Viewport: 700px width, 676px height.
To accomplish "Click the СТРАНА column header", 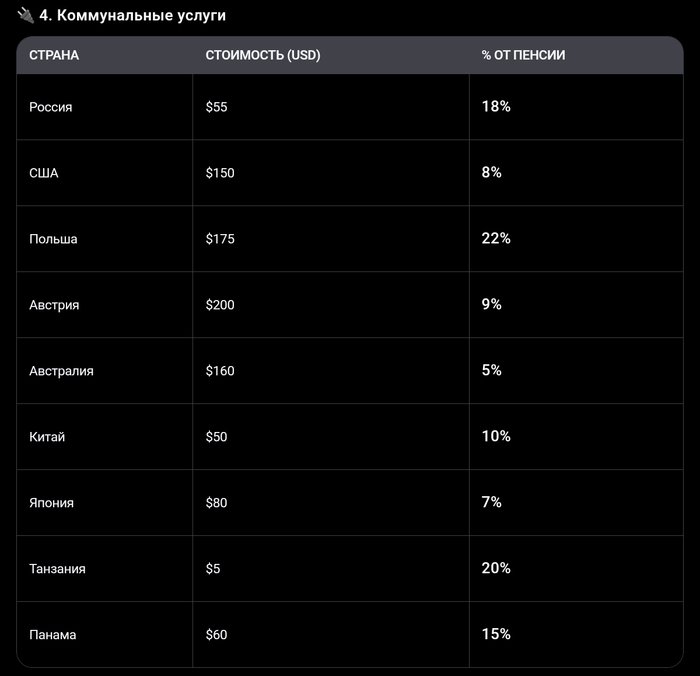I will tap(54, 55).
